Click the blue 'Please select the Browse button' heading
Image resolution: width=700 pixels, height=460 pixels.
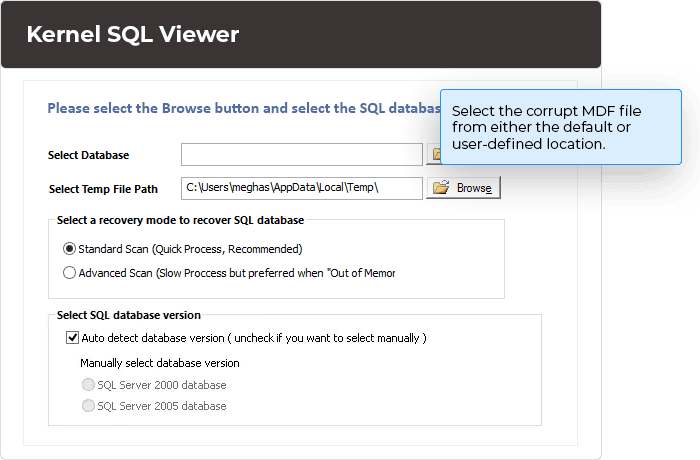244,108
